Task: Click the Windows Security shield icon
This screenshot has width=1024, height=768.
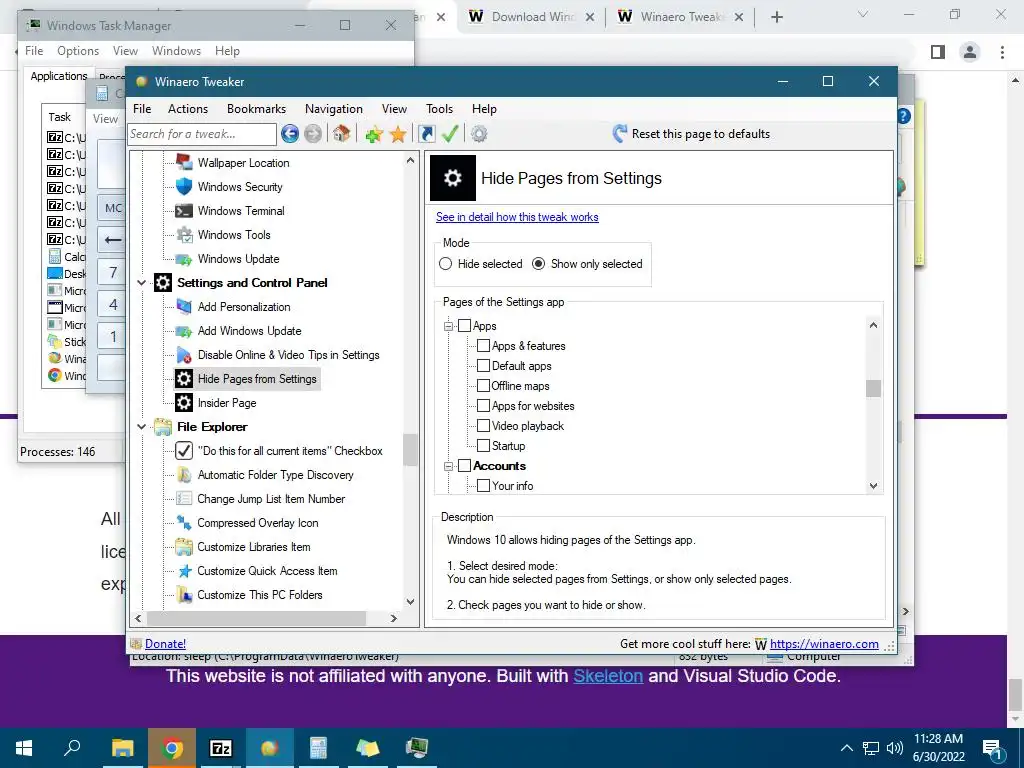Action: (x=184, y=187)
